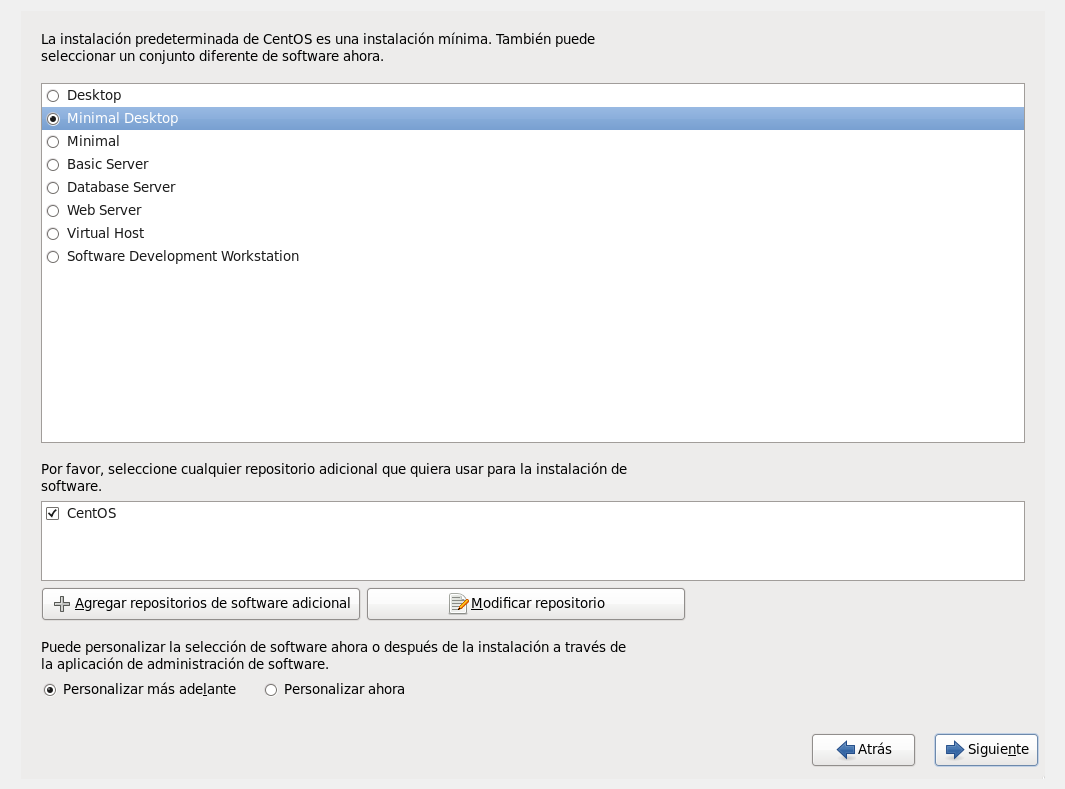Viewport: 1065px width, 789px height.
Task: Choose Software Development Workstation option
Action: 53,257
